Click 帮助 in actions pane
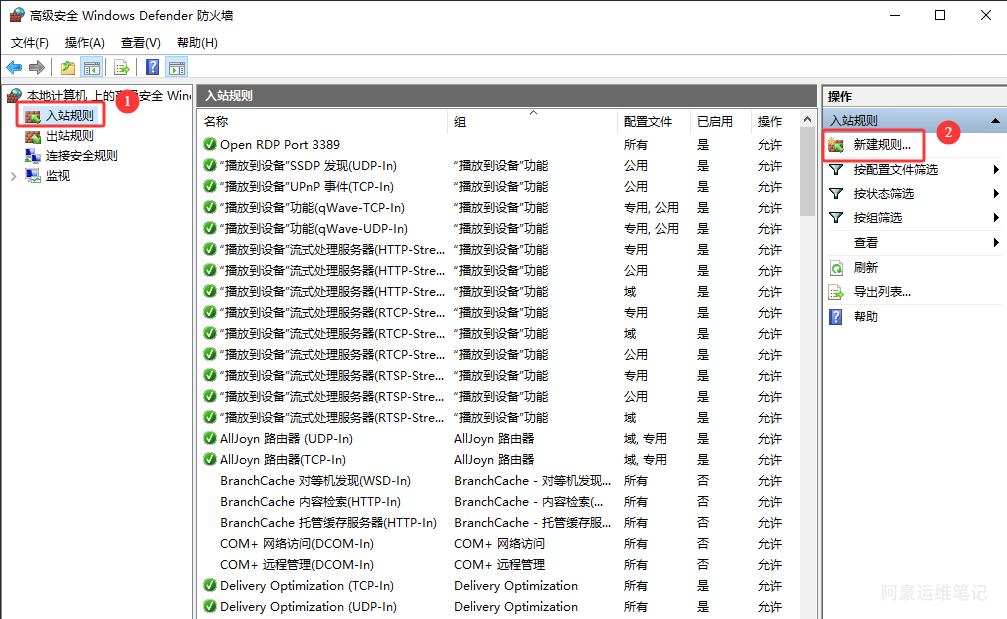 click(865, 317)
